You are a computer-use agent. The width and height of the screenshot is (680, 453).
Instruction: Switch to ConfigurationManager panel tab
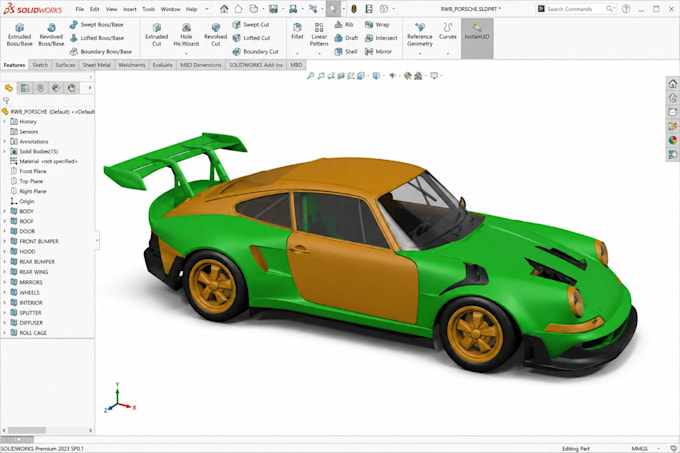[x=40, y=88]
